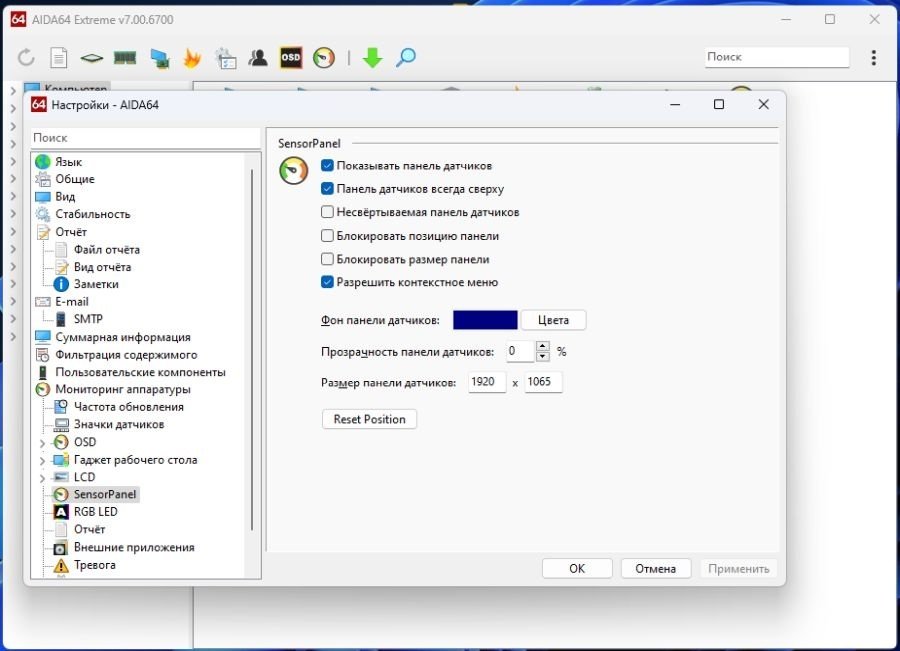Select RGB LED settings item
The image size is (900, 651).
pos(95,512)
